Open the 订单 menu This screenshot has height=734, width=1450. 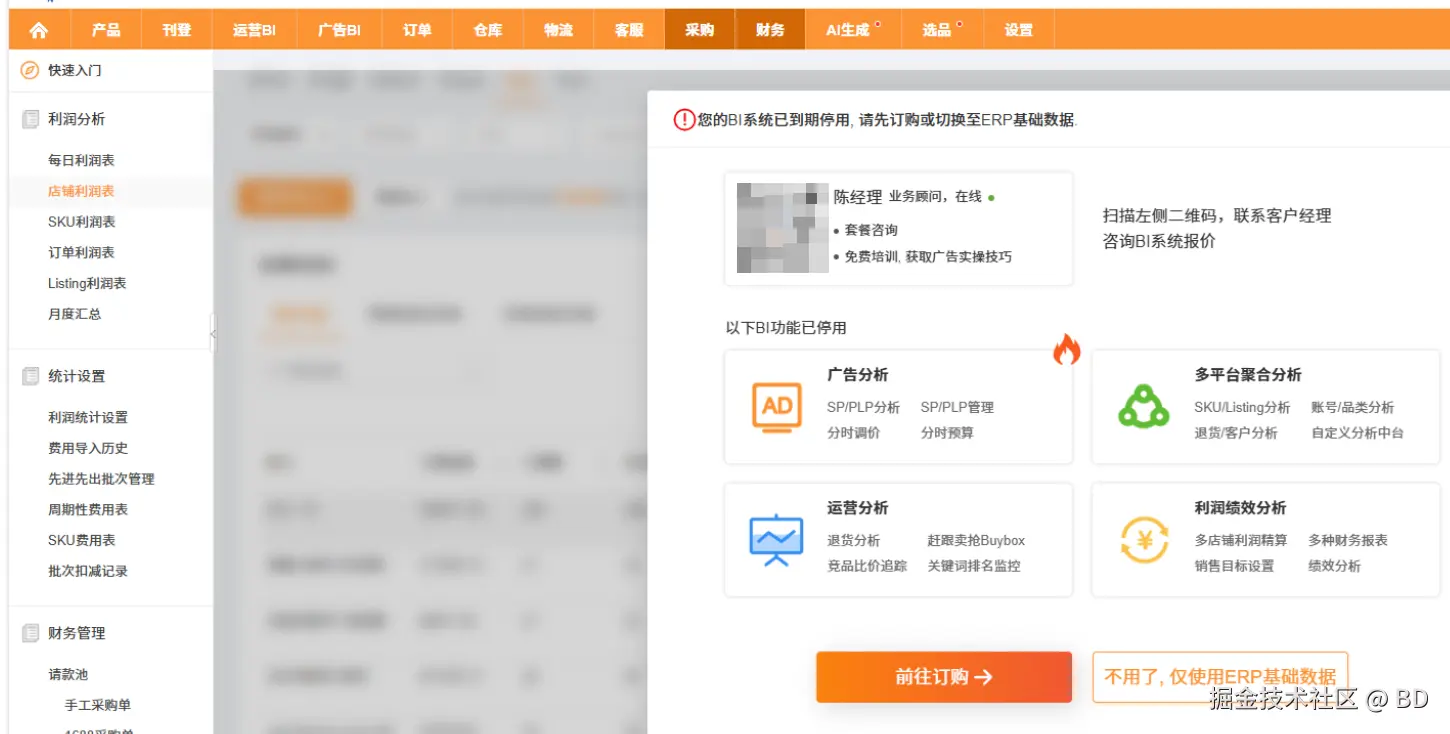coord(417,30)
